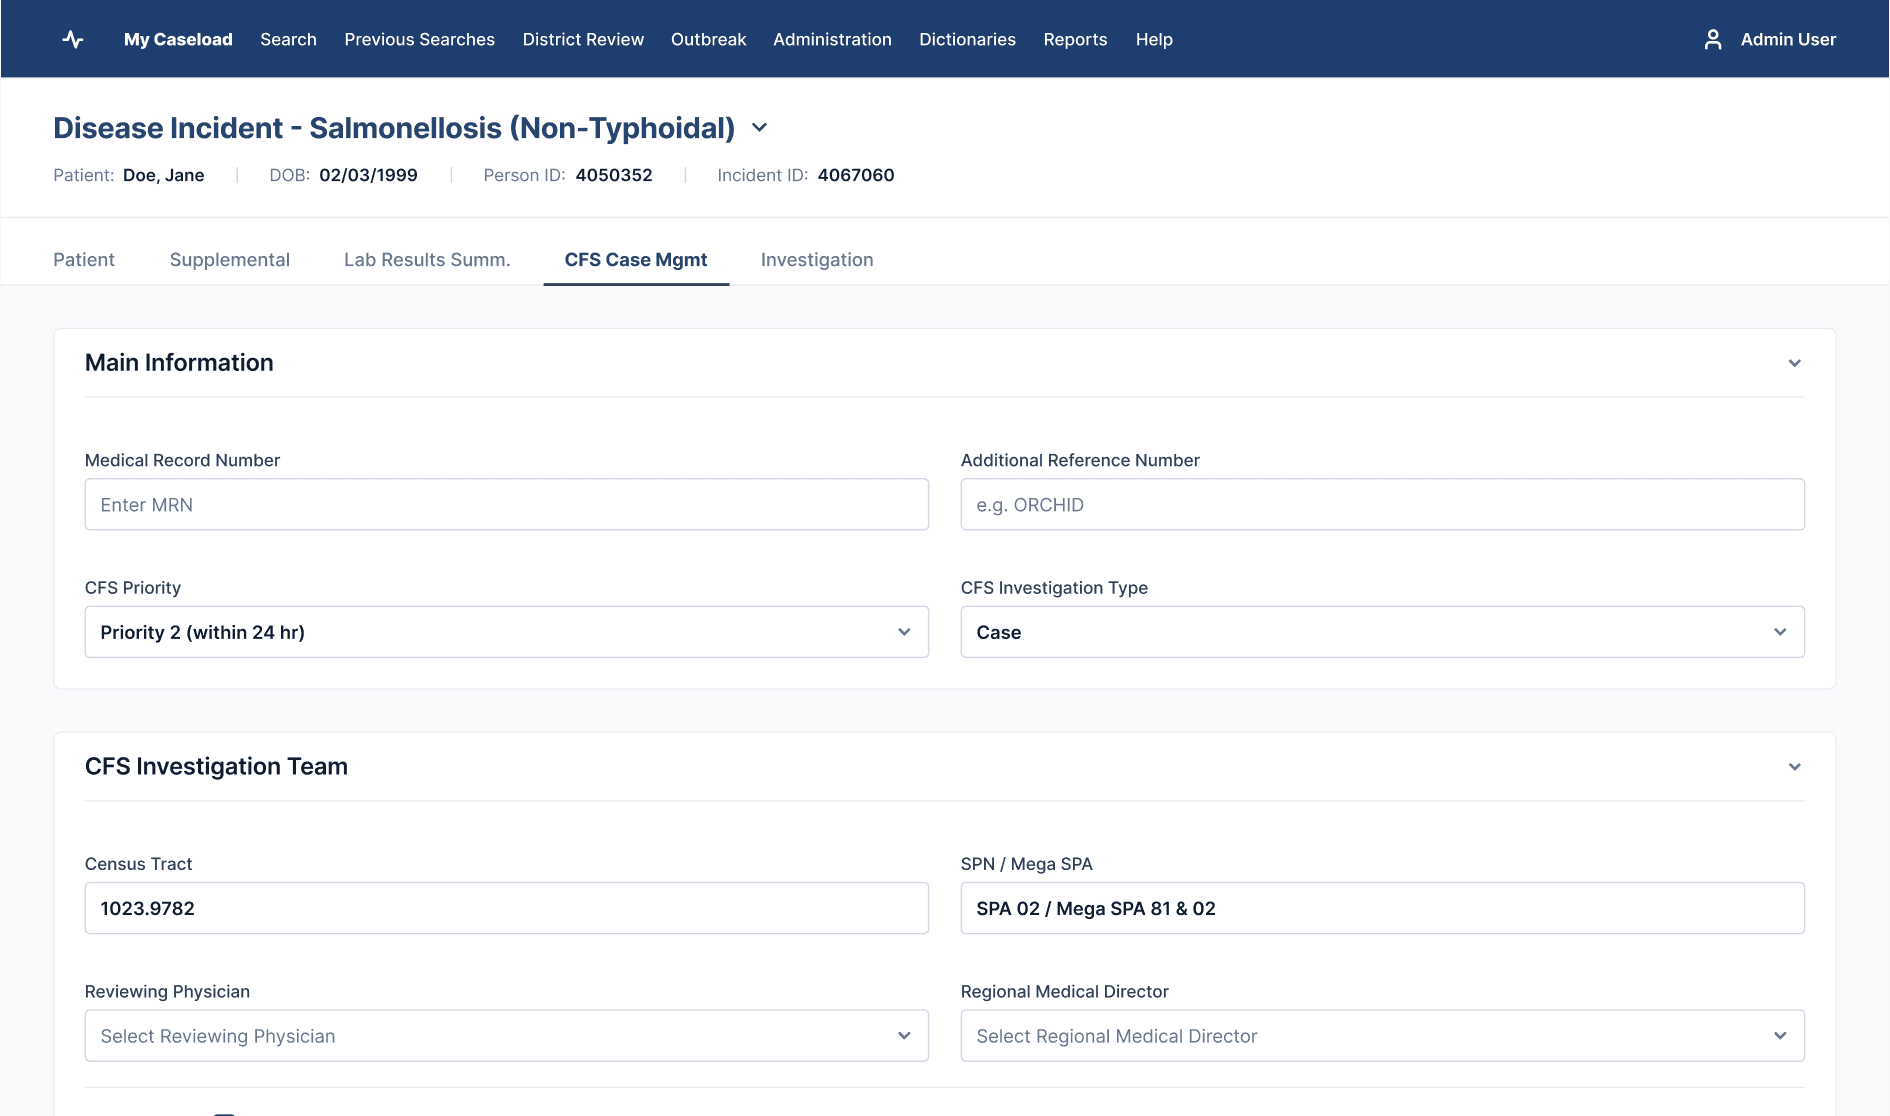Open the CFS Priority dropdown
This screenshot has width=1890, height=1116.
click(x=507, y=632)
